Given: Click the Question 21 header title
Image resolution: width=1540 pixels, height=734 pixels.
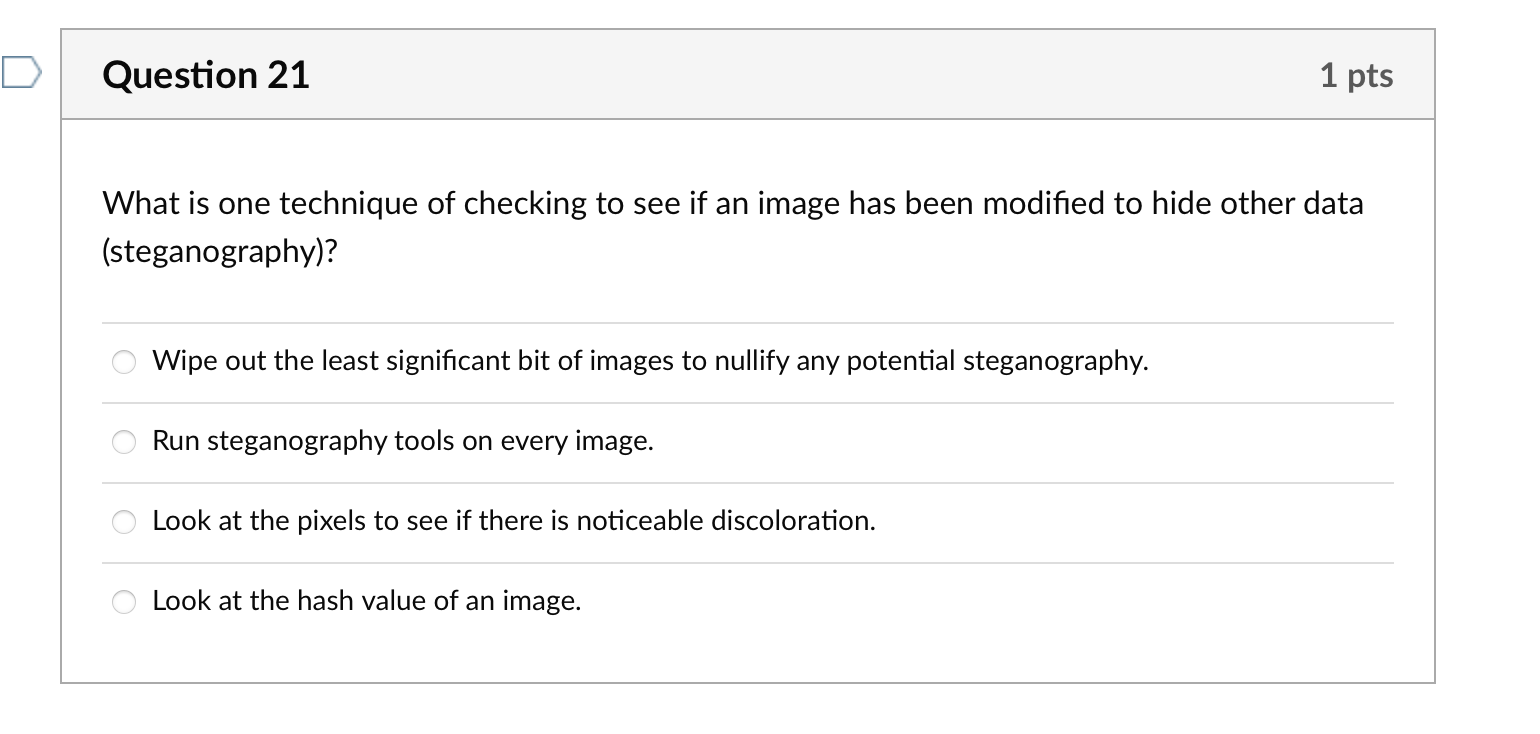Looking at the screenshot, I should point(205,74).
